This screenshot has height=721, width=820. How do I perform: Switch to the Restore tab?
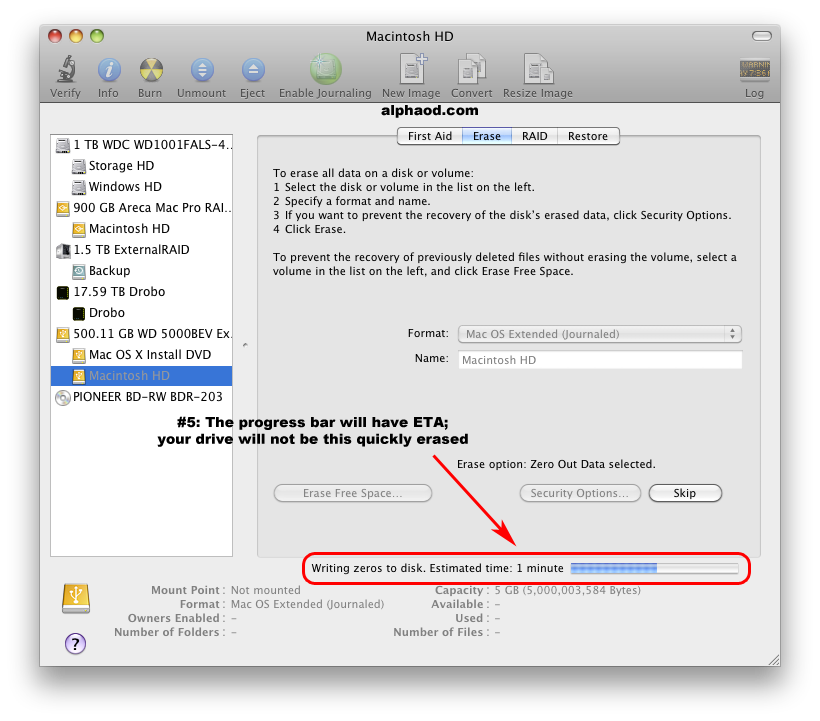click(x=588, y=136)
